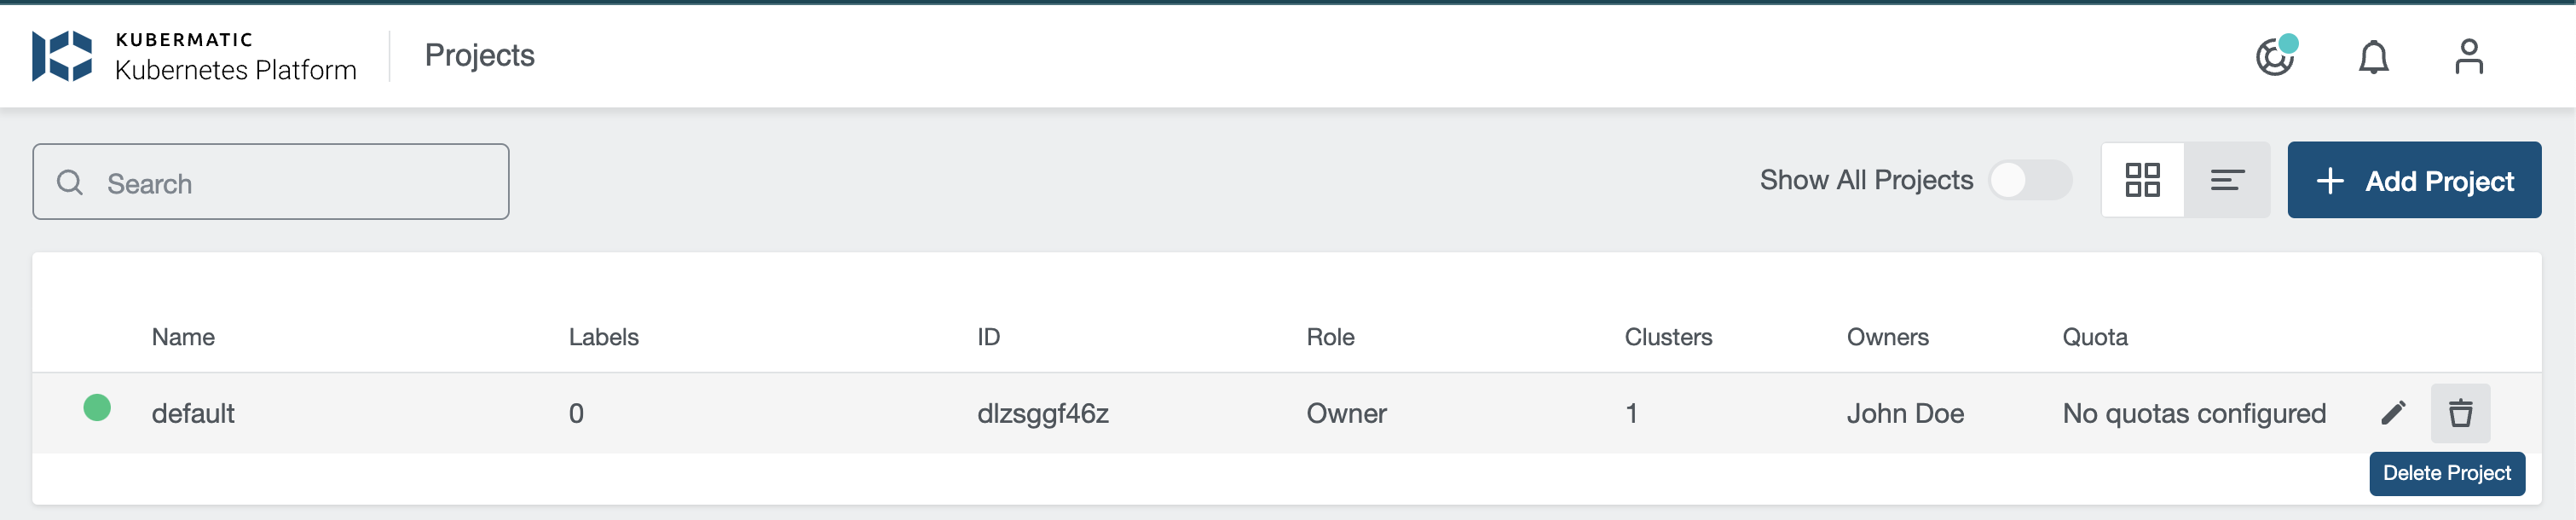This screenshot has width=2576, height=520.
Task: Switch to list table view
Action: (x=2227, y=181)
